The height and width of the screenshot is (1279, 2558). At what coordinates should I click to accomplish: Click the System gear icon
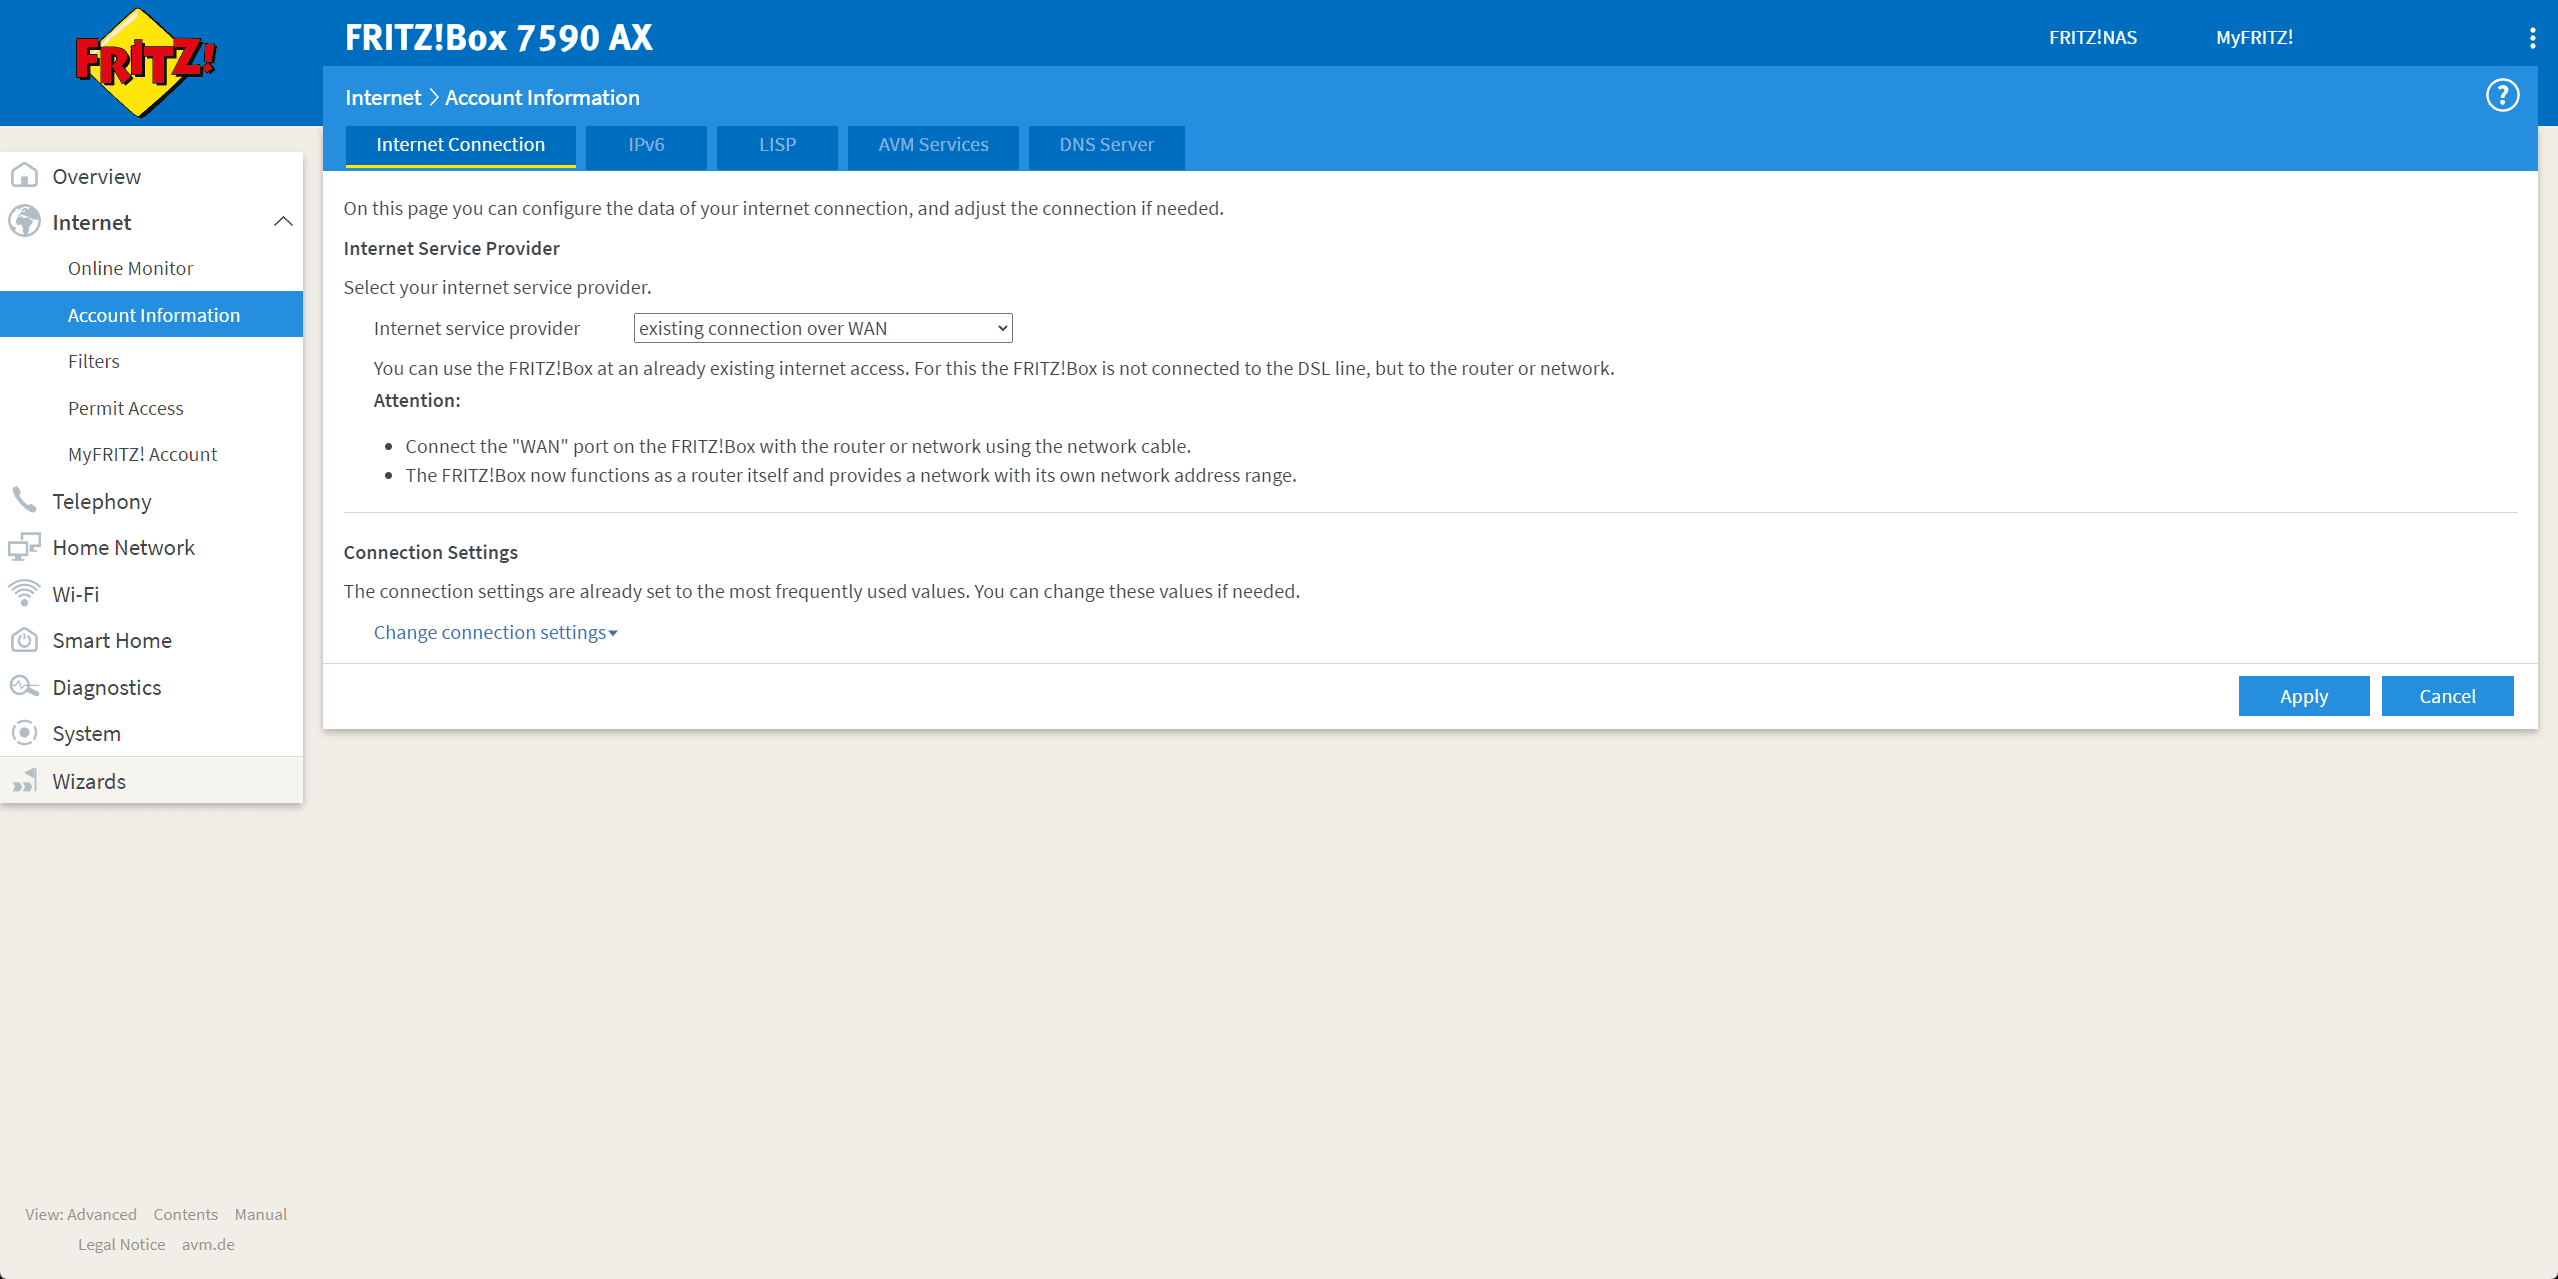click(x=24, y=733)
